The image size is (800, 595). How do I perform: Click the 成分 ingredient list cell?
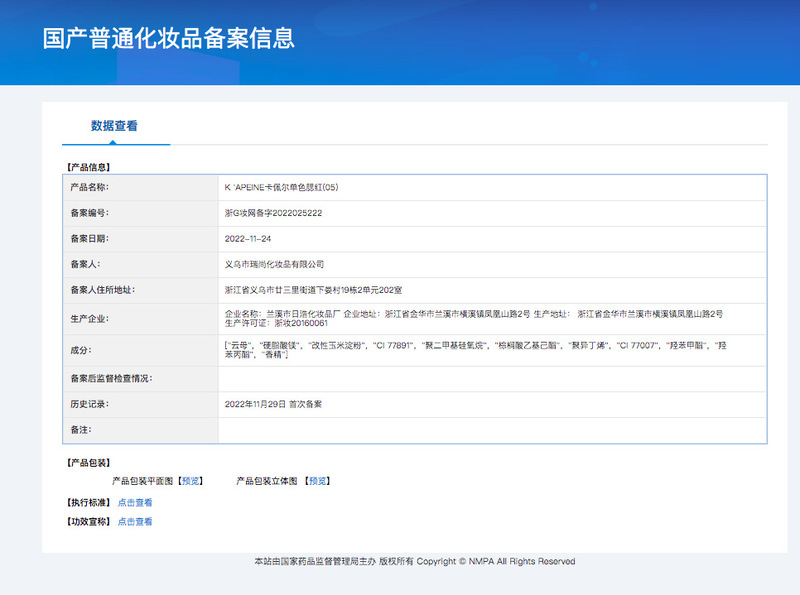[x=475, y=349]
